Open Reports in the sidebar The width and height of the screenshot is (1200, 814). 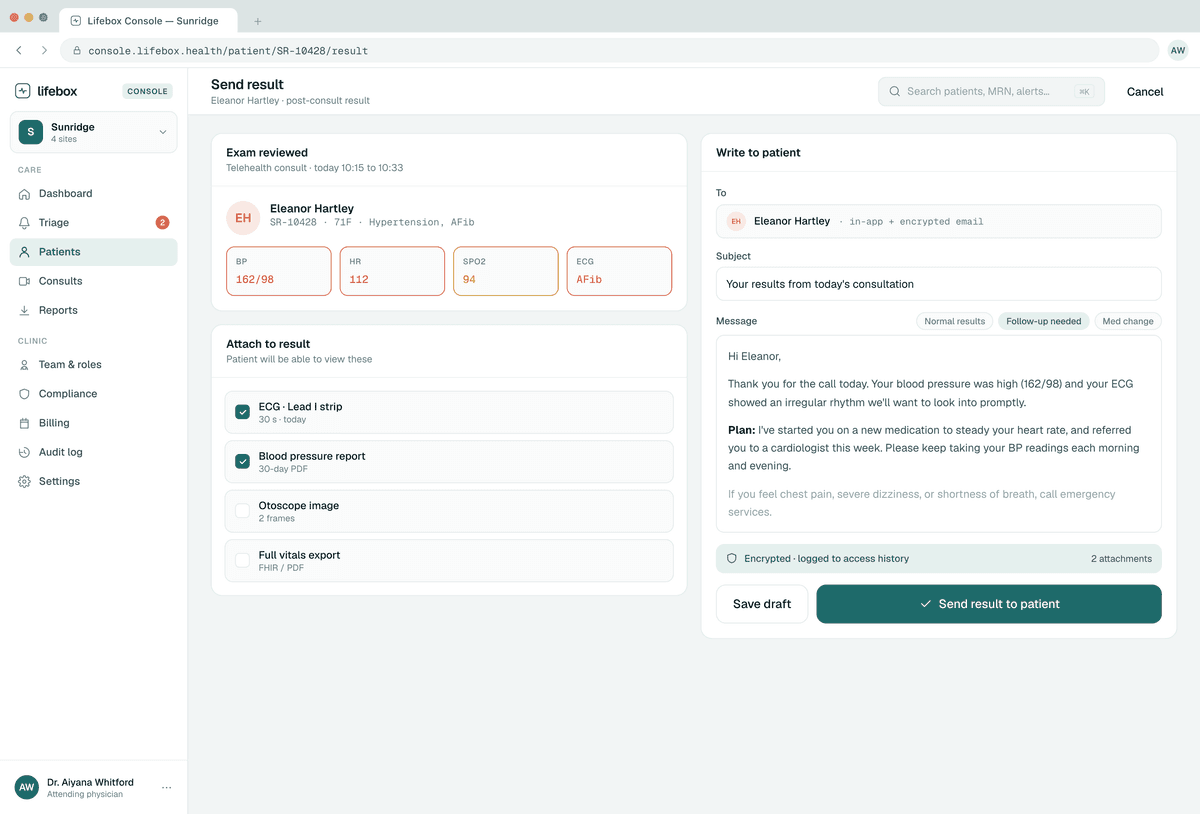[x=94, y=310]
